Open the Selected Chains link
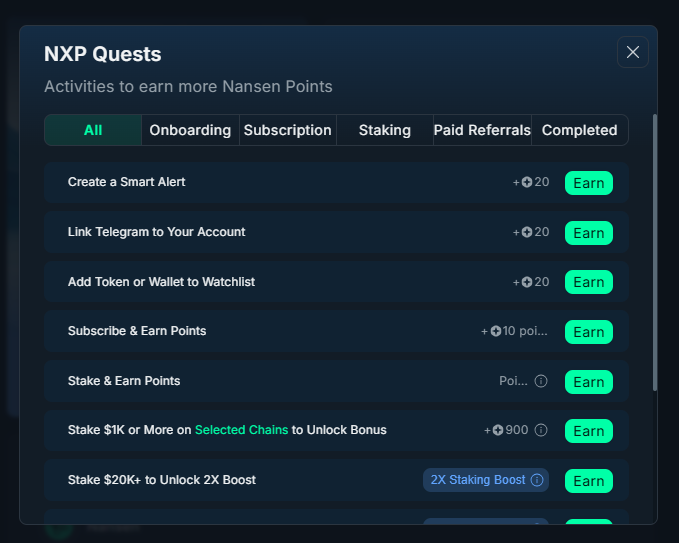 (x=241, y=430)
